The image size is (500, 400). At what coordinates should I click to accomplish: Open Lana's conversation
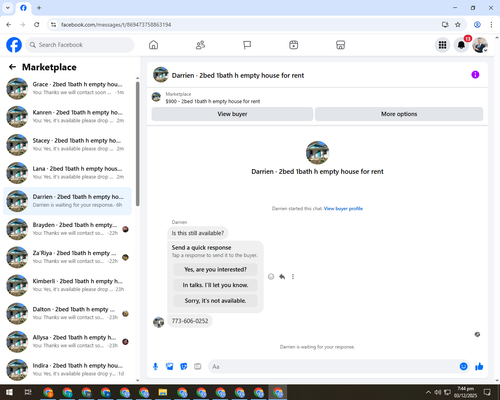(68, 173)
